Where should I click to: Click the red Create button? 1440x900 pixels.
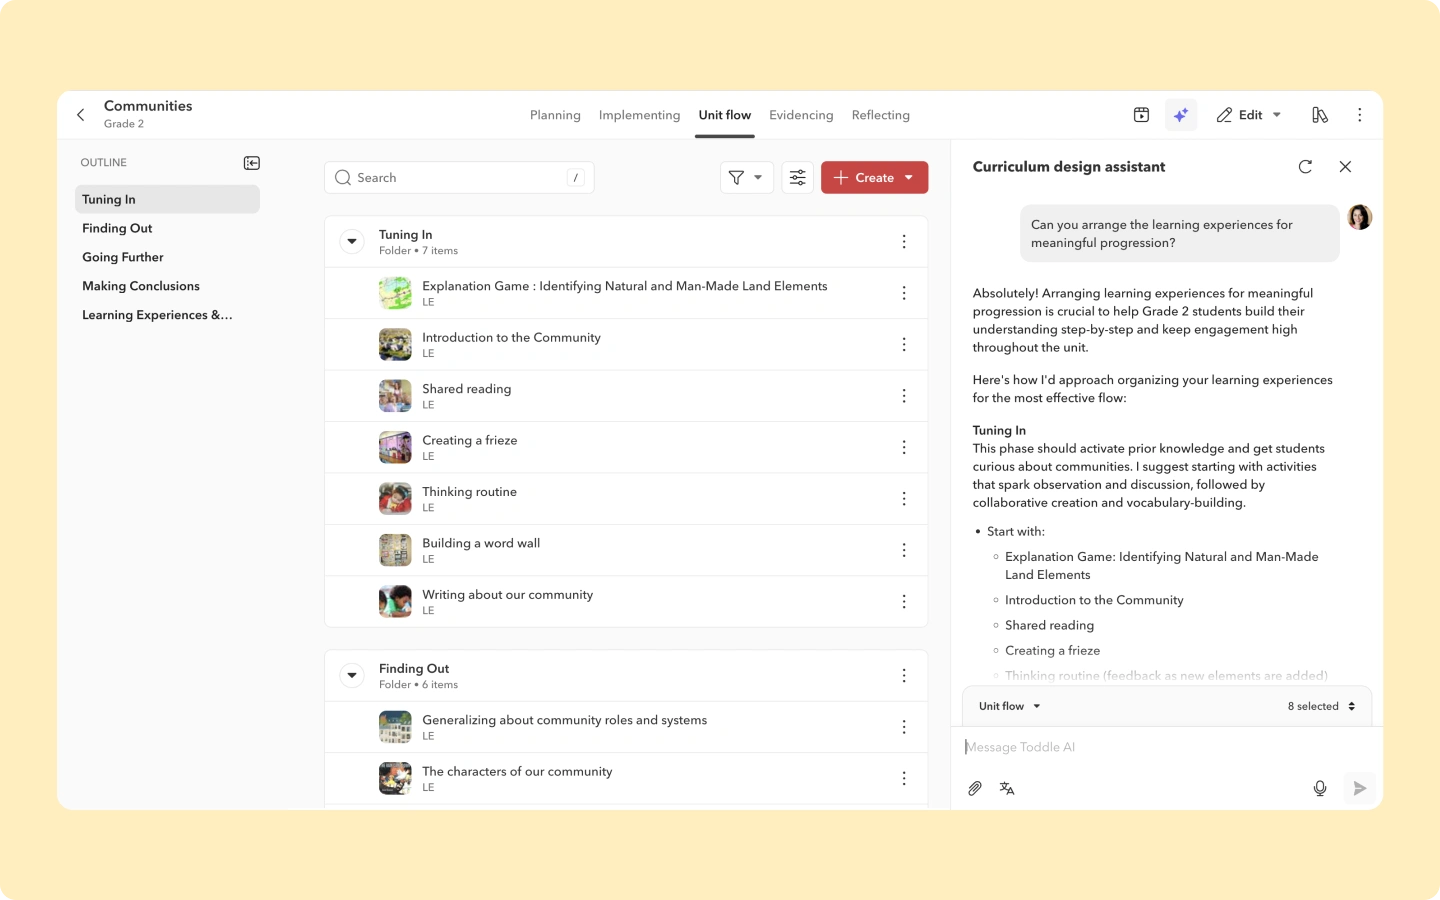(874, 178)
